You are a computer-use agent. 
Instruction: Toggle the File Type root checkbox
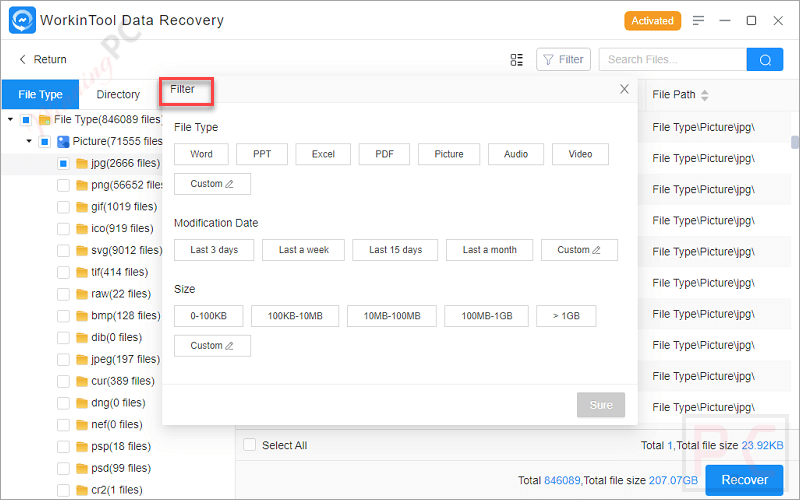(x=26, y=120)
